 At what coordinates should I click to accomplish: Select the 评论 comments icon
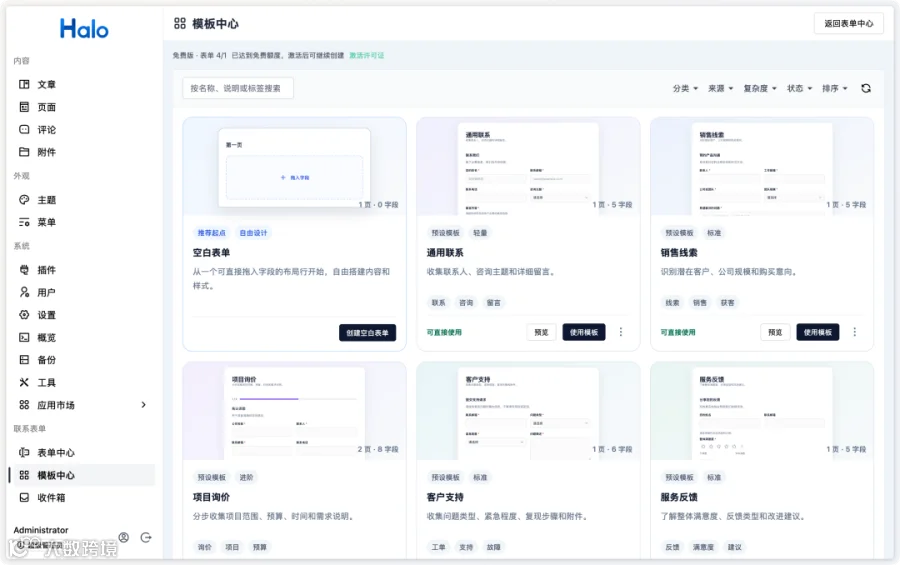coord(24,130)
